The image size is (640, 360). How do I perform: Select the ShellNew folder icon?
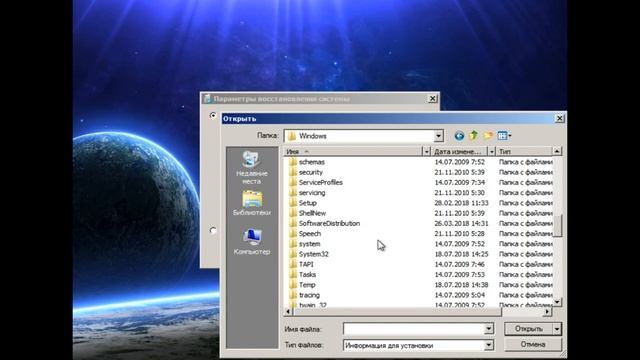pos(292,213)
